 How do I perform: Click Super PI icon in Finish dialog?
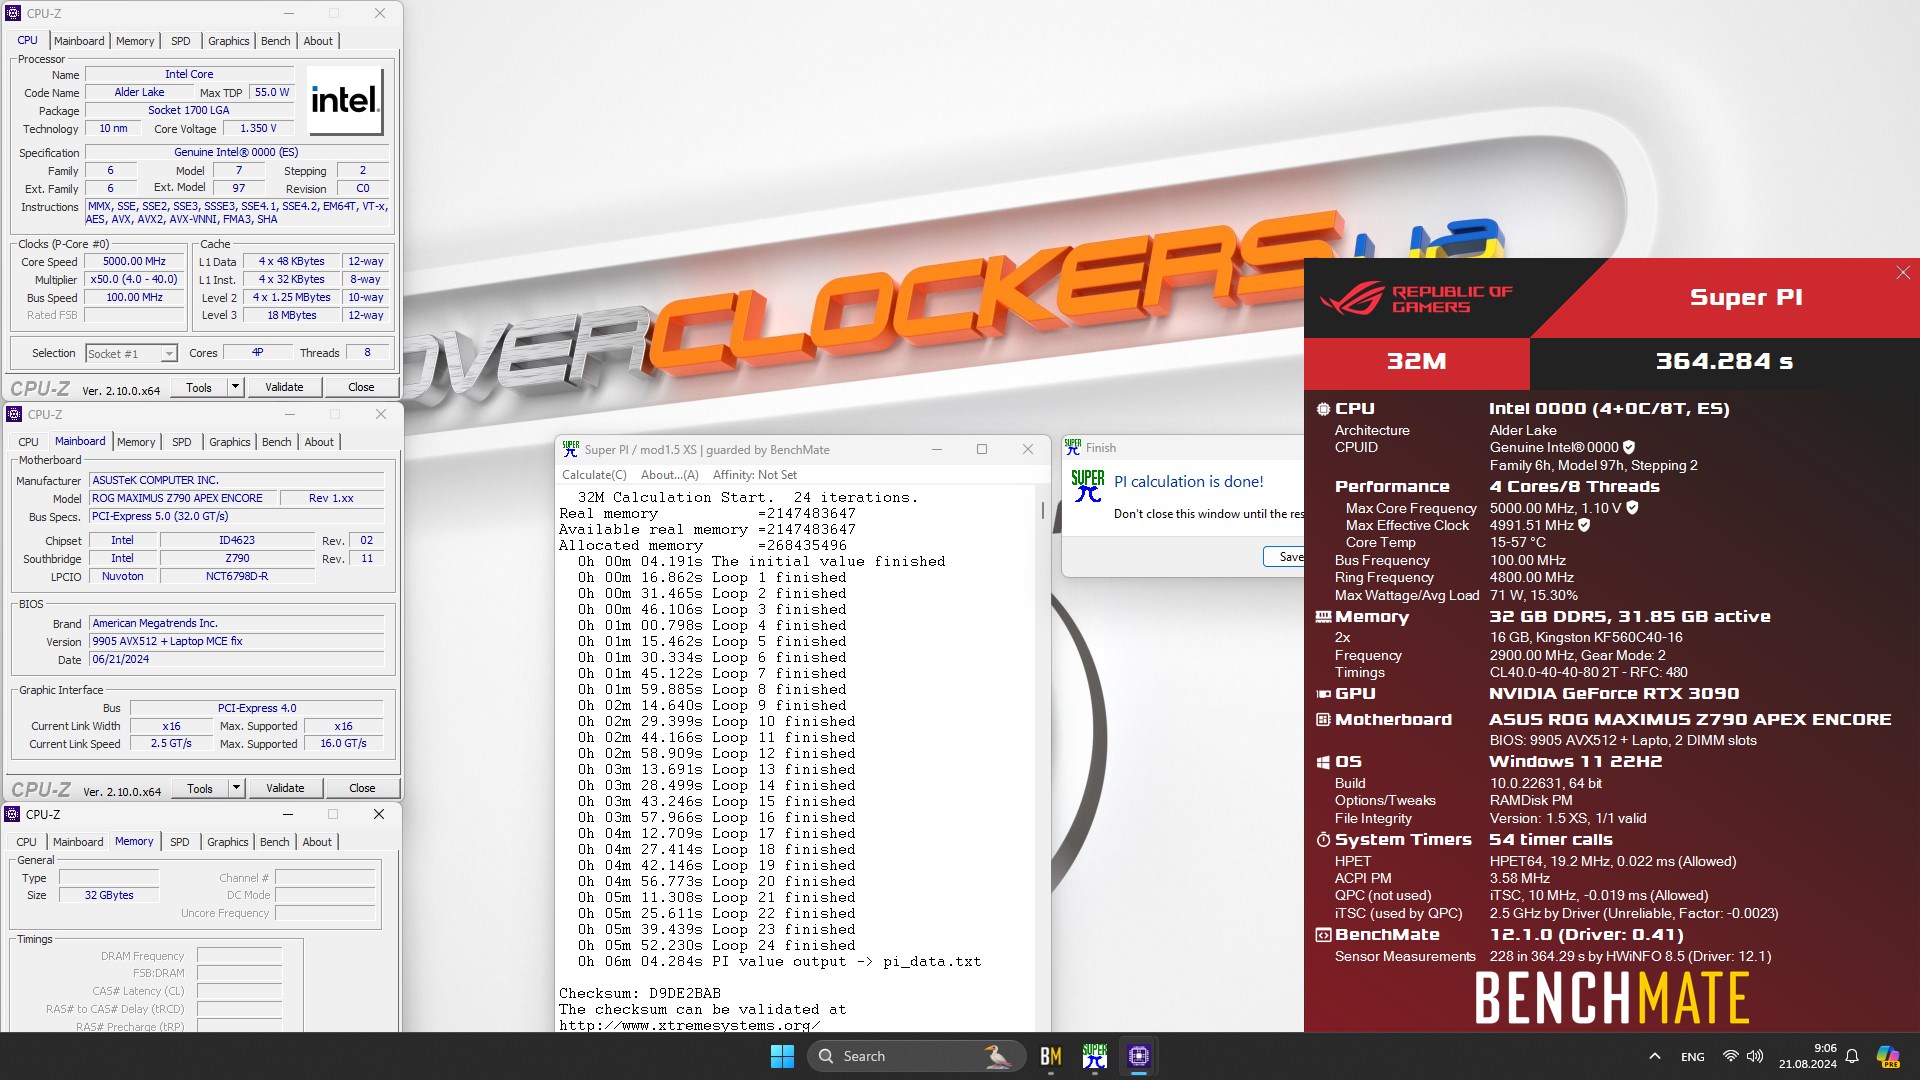tap(1087, 485)
